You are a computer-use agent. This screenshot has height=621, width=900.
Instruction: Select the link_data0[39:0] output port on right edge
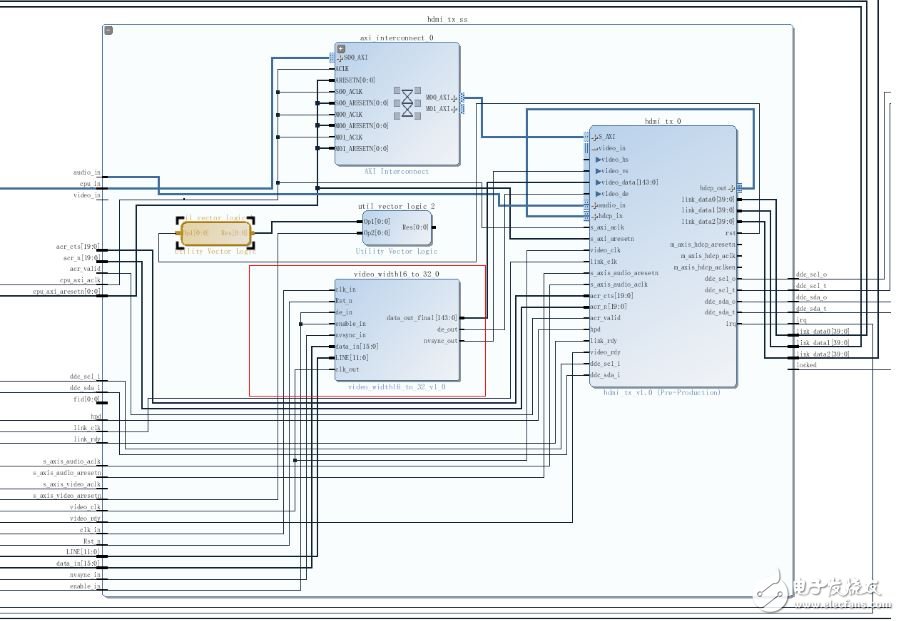823,332
